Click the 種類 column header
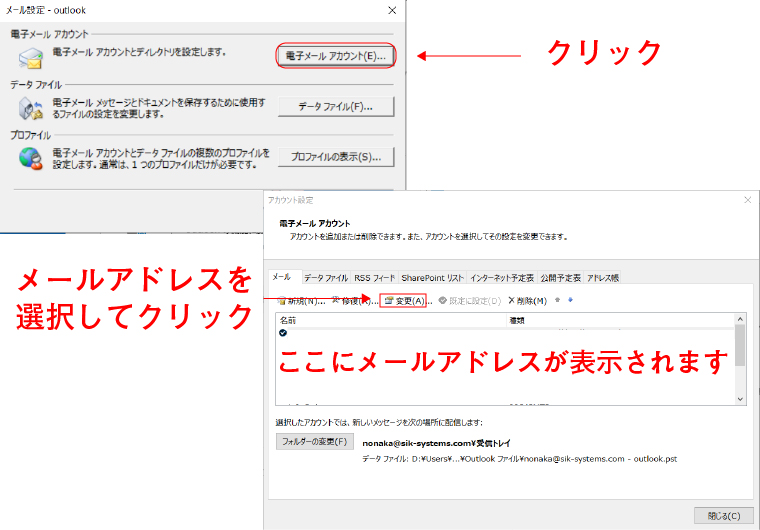Image resolution: width=760 pixels, height=530 pixels. (620, 321)
